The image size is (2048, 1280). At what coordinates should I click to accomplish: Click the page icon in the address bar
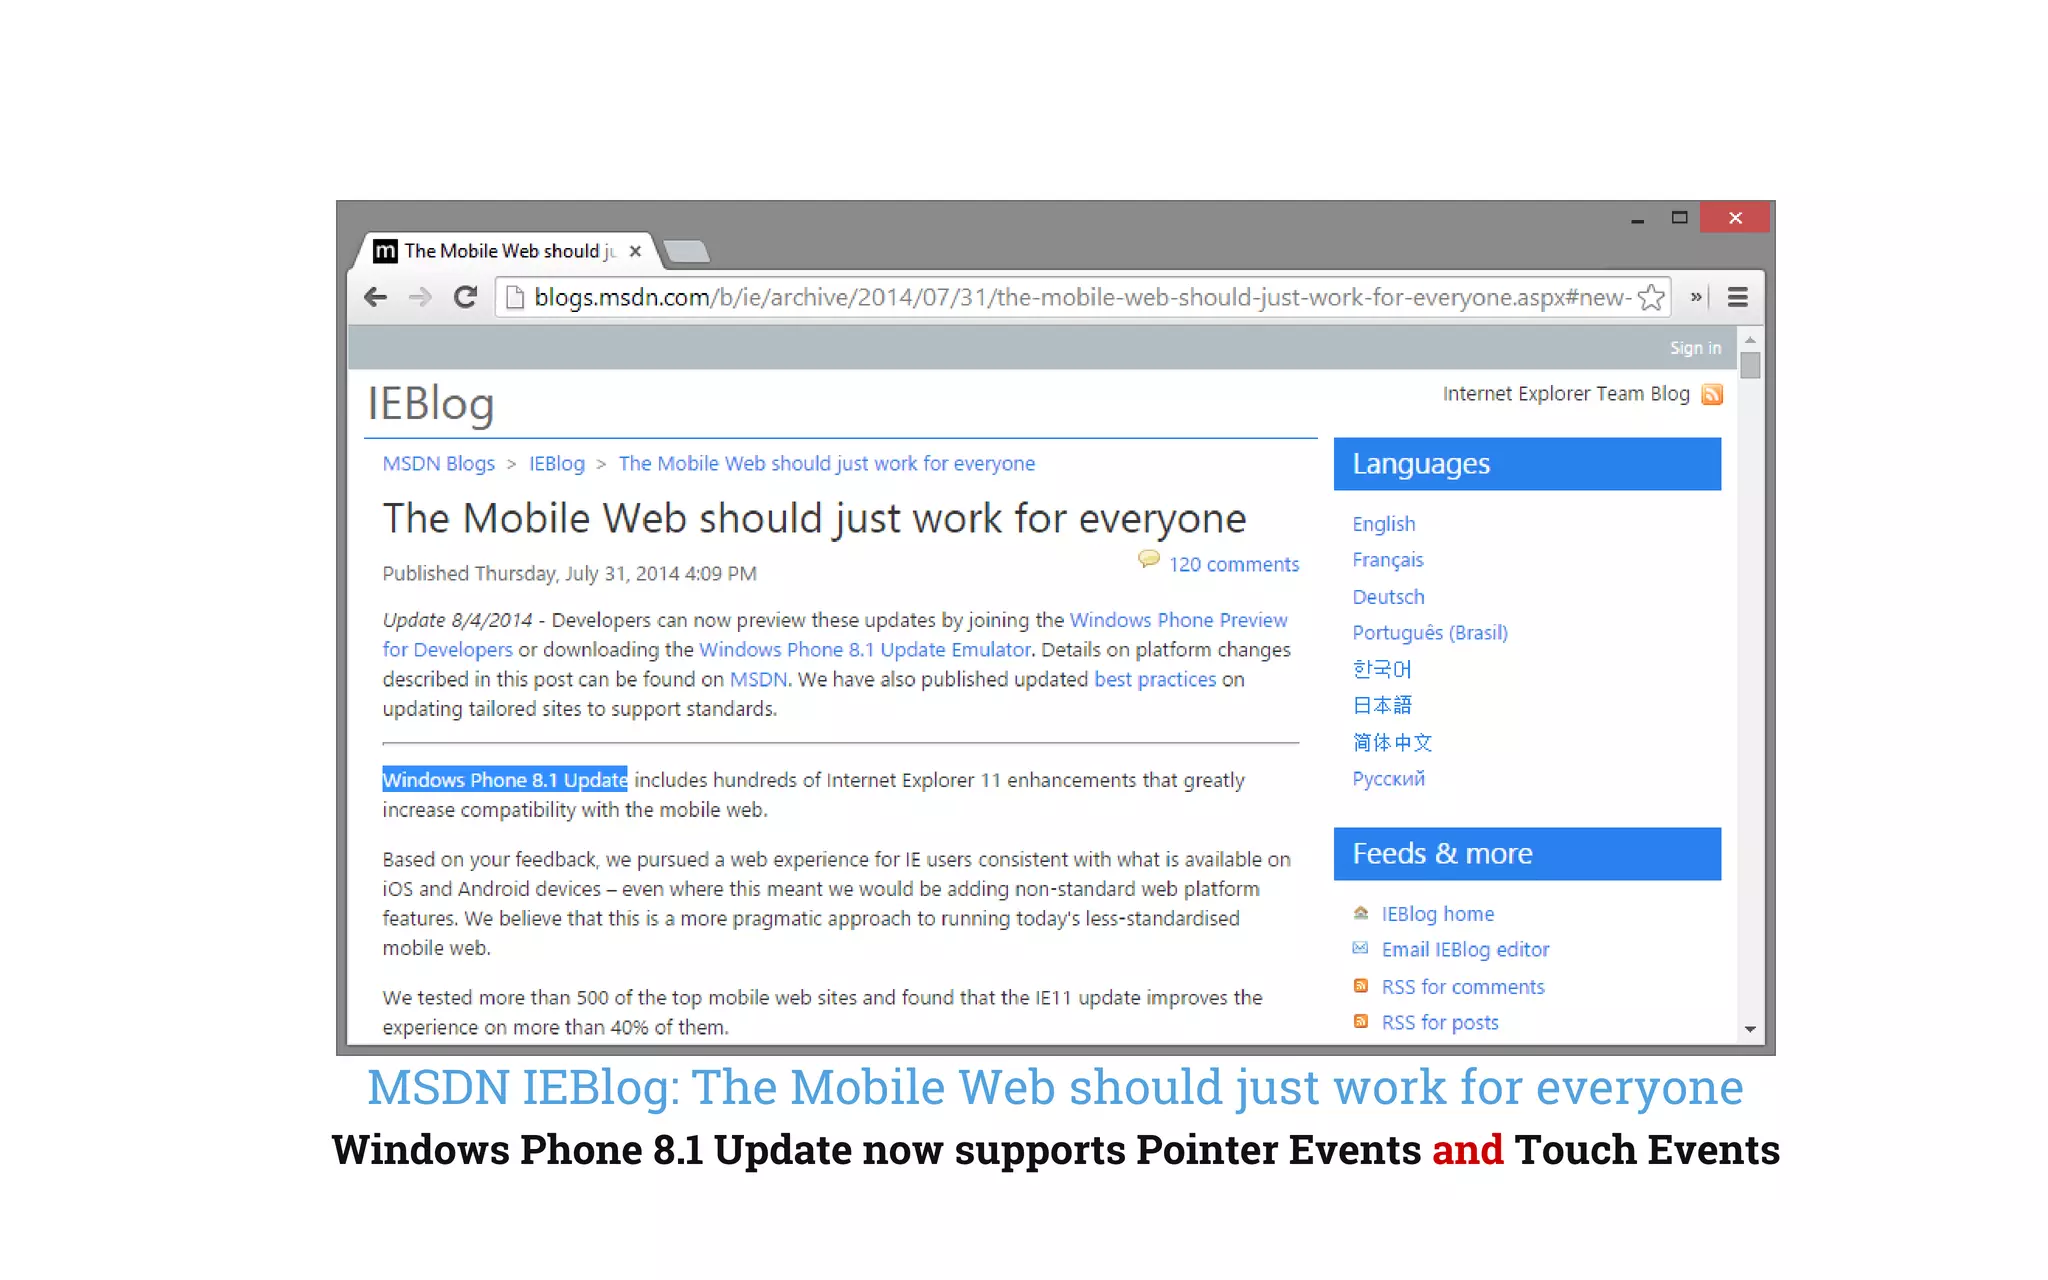(514, 297)
